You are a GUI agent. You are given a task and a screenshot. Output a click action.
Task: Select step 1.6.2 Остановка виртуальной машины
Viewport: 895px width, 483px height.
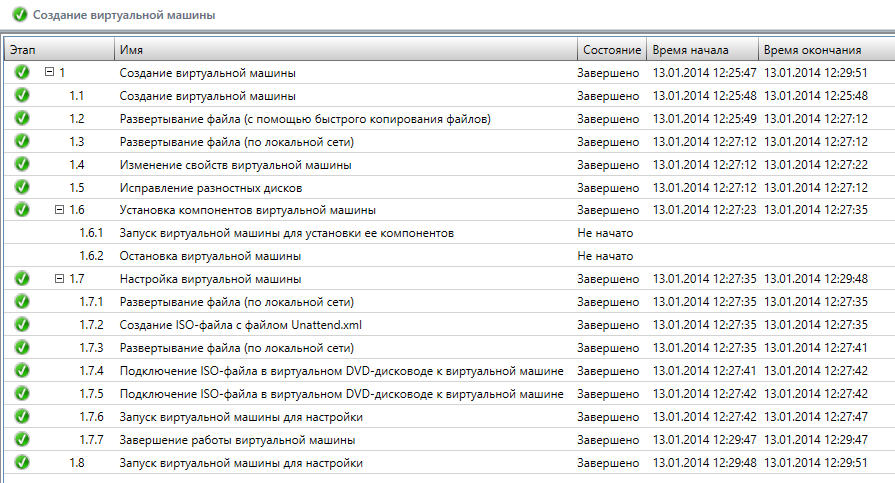point(210,256)
